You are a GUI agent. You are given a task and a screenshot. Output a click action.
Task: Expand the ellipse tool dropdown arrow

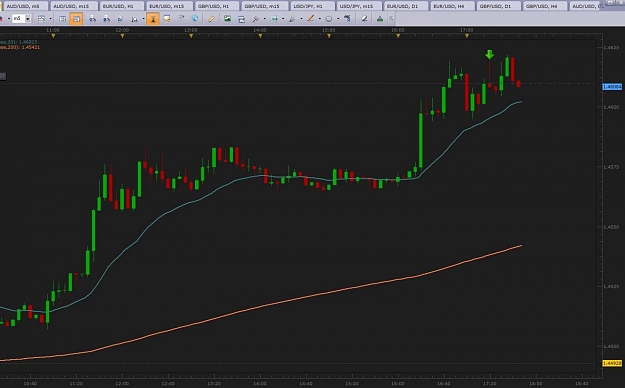338,18
